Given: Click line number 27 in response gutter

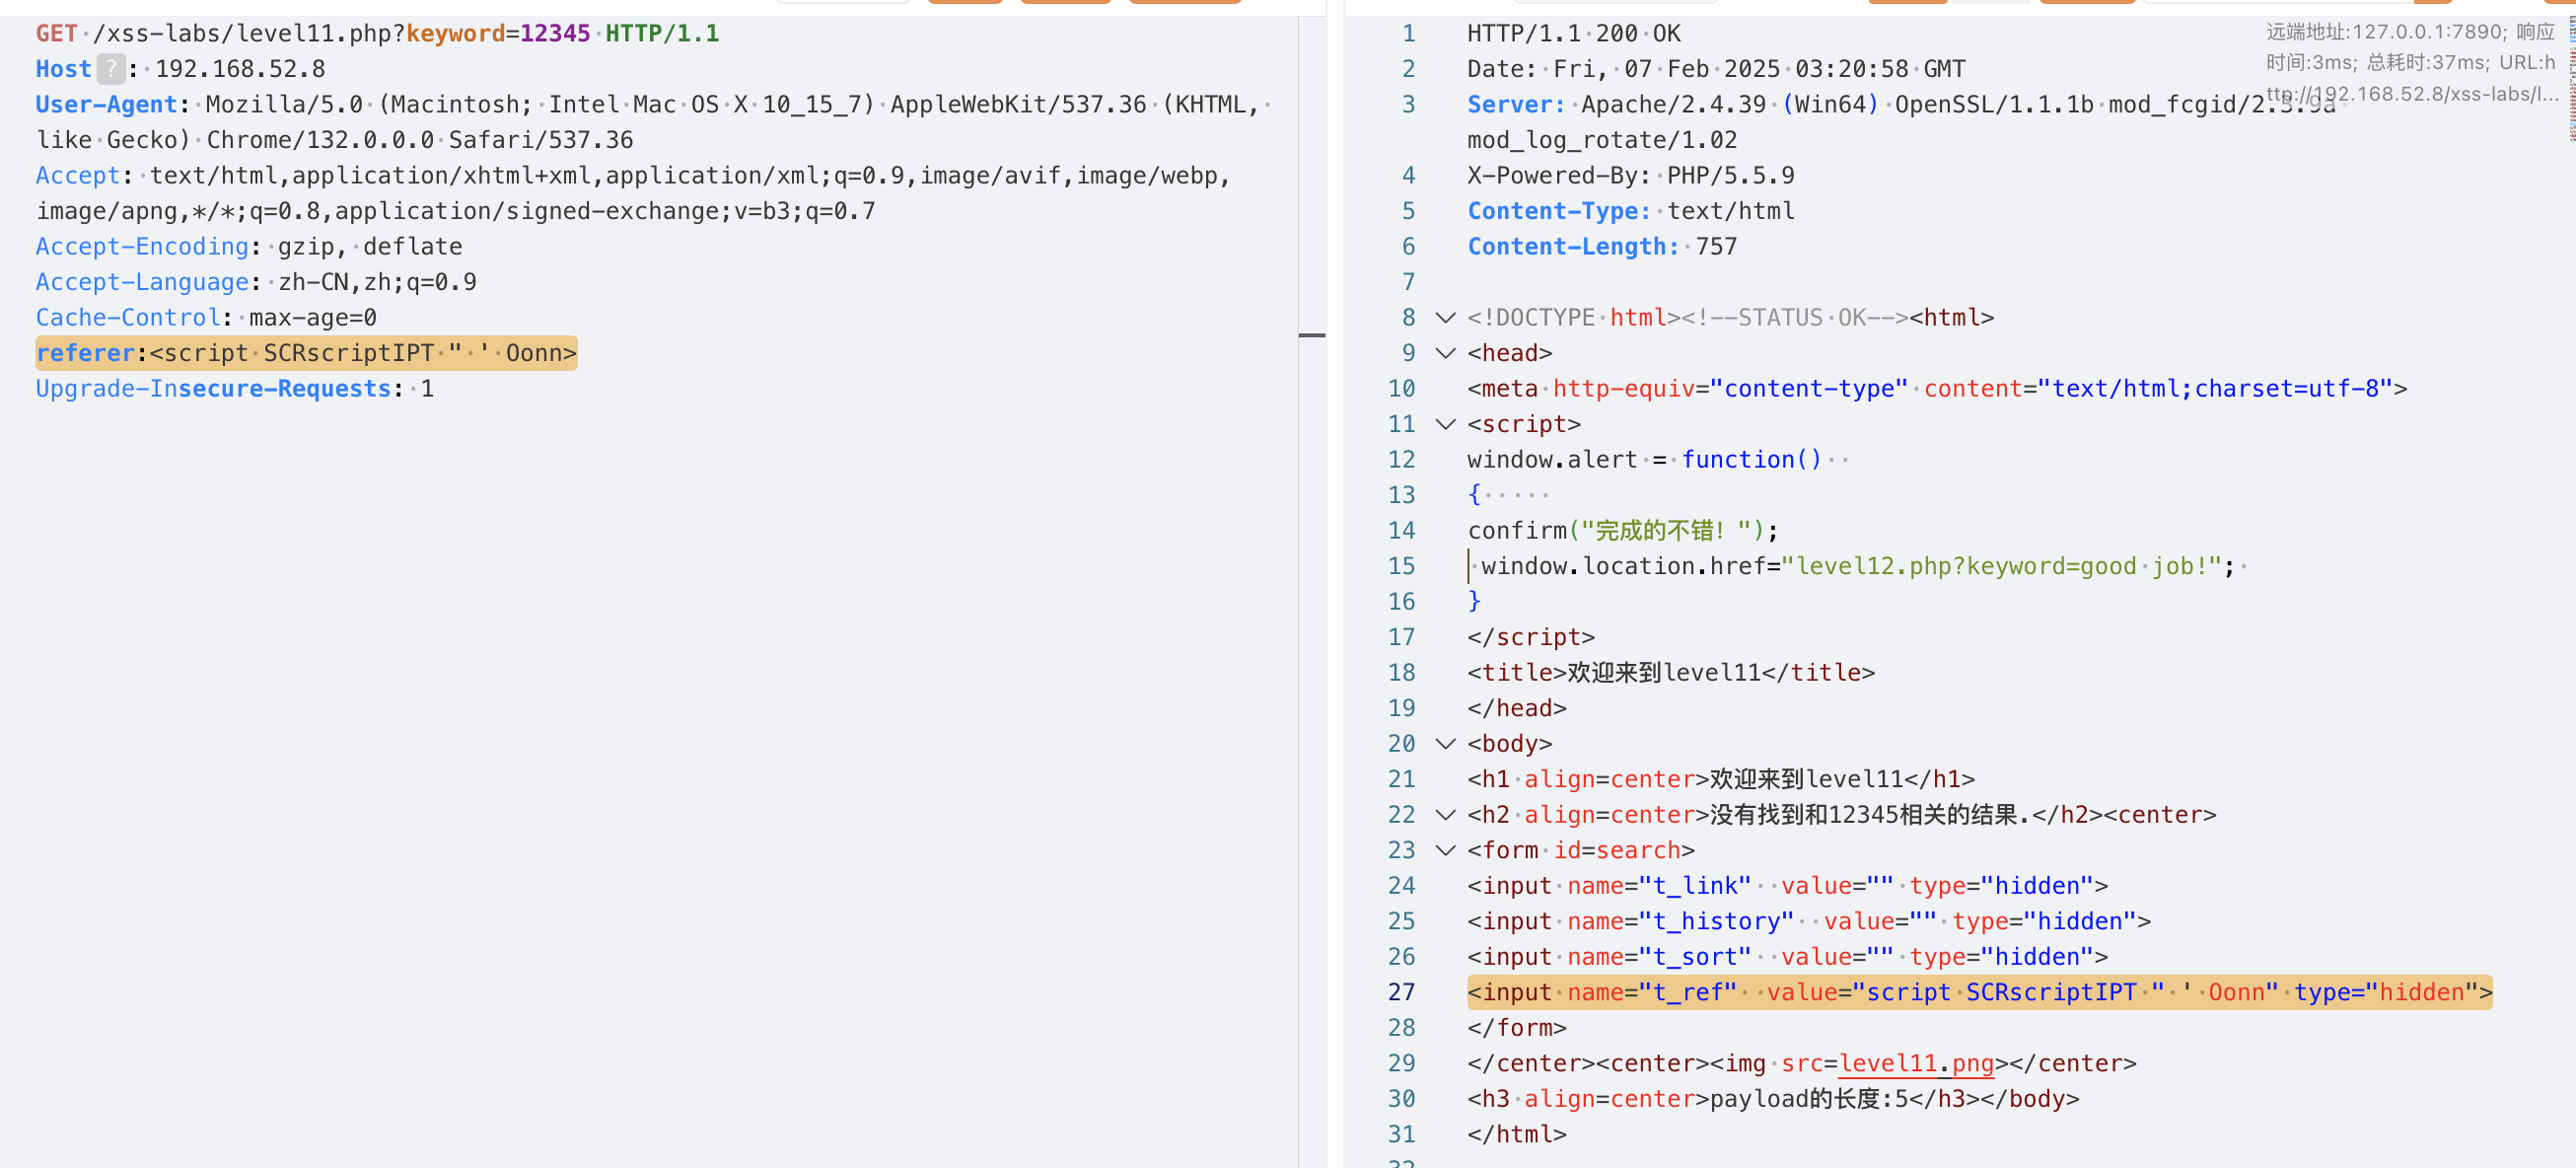Looking at the screenshot, I should pyautogui.click(x=1401, y=992).
